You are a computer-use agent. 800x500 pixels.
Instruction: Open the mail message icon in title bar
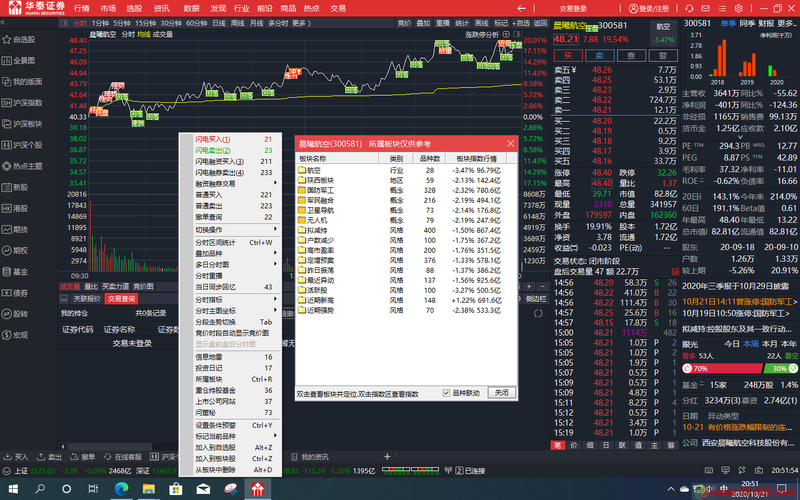click(x=706, y=8)
